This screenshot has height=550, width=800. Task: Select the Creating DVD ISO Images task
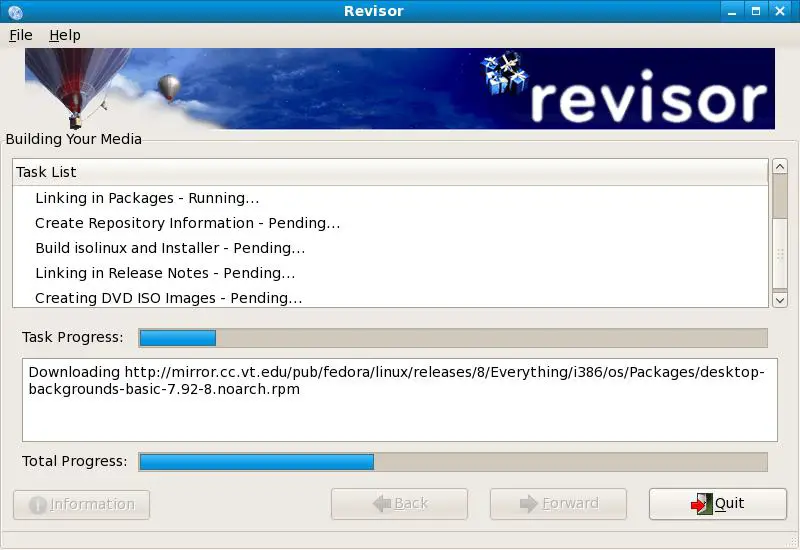click(168, 298)
